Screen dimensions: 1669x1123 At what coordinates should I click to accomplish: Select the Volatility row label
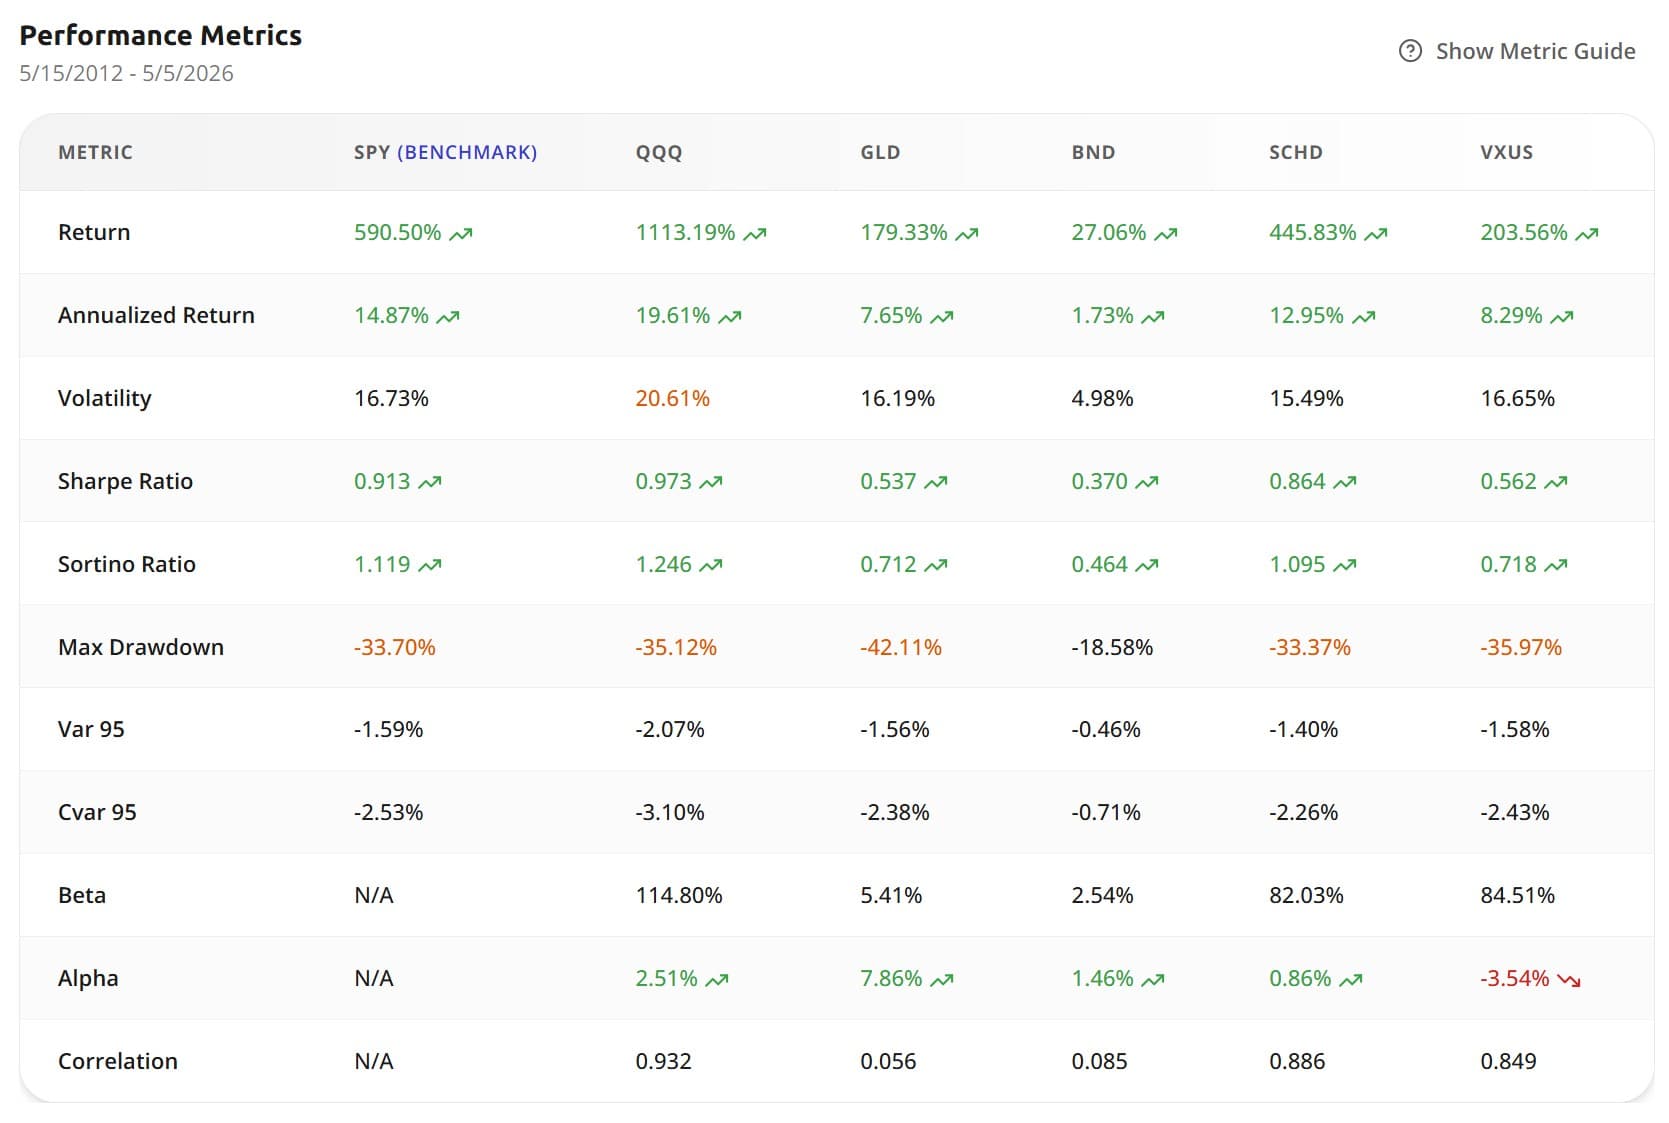point(104,398)
